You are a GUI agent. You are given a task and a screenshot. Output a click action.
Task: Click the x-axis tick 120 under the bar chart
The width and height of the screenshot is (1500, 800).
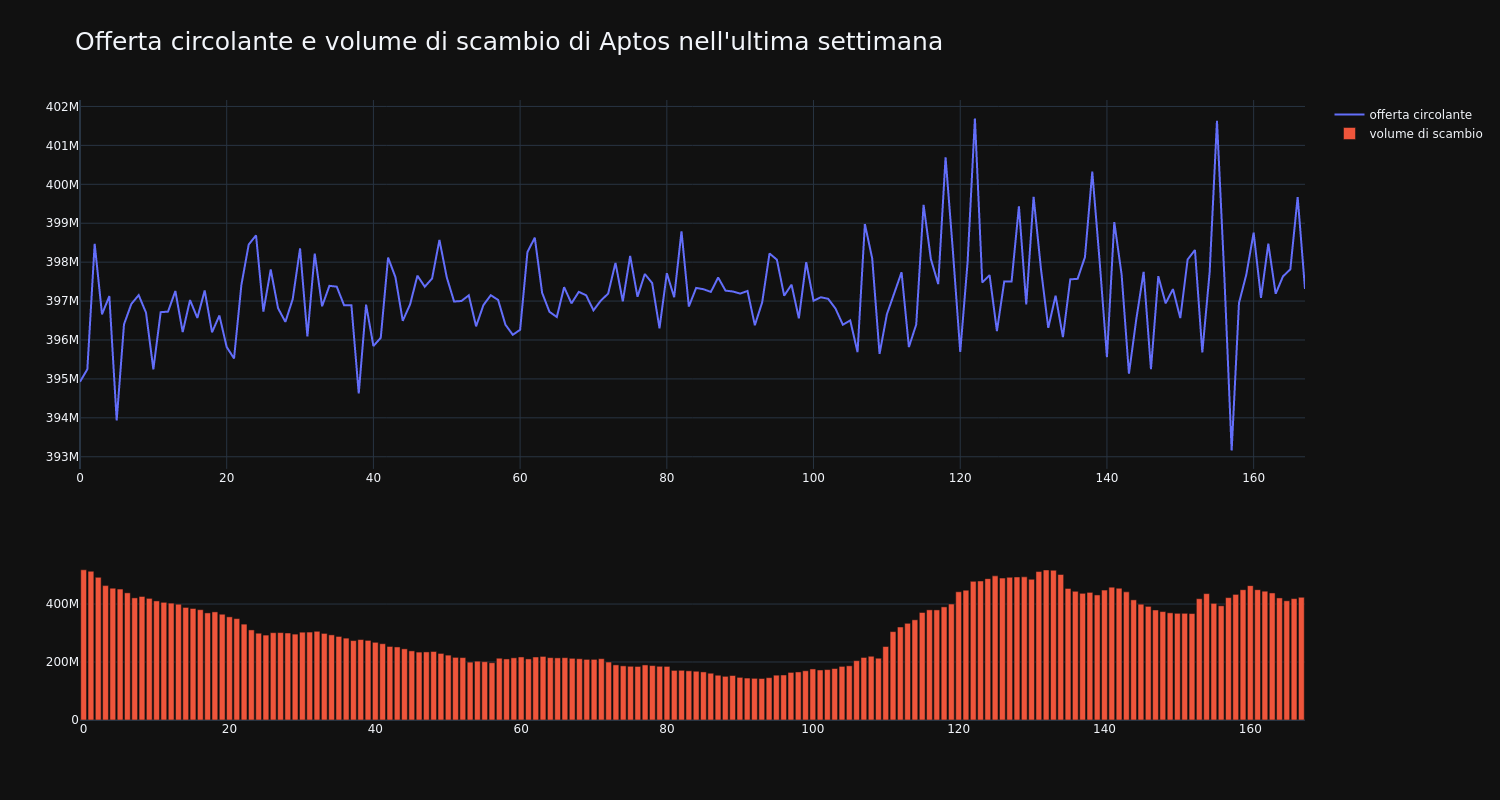click(959, 729)
